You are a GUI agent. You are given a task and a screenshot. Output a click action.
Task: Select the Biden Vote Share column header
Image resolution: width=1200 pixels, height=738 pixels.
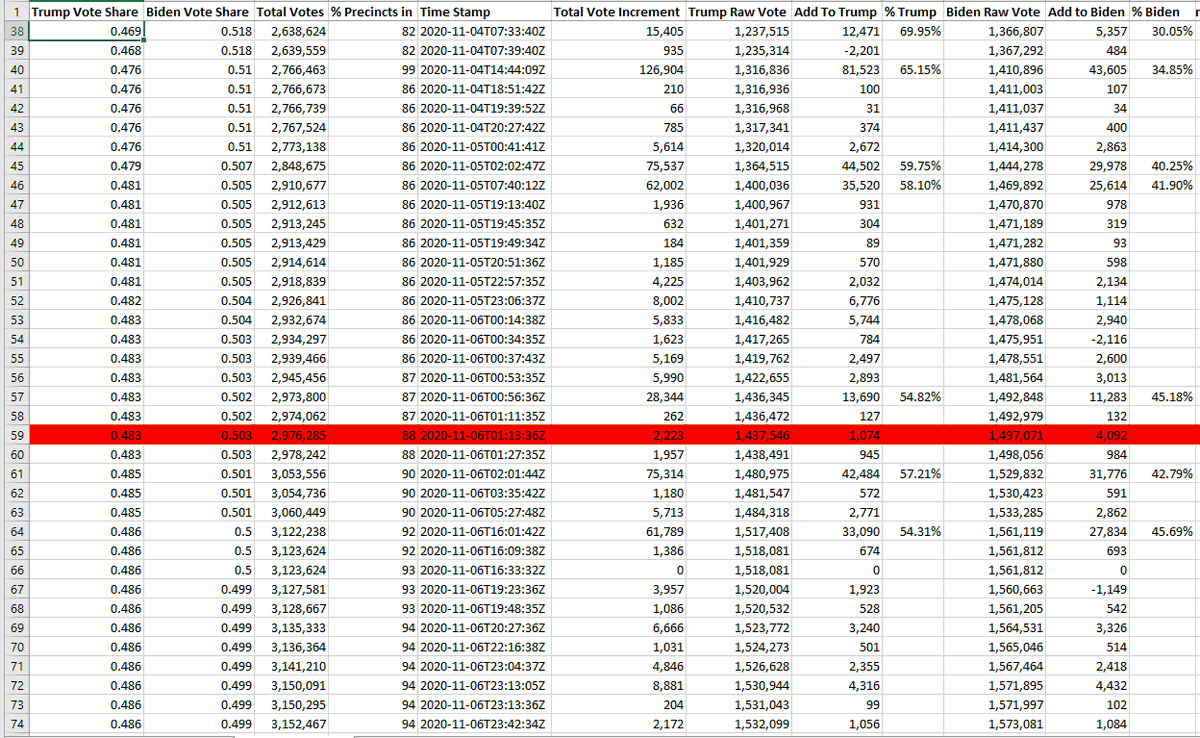click(197, 13)
